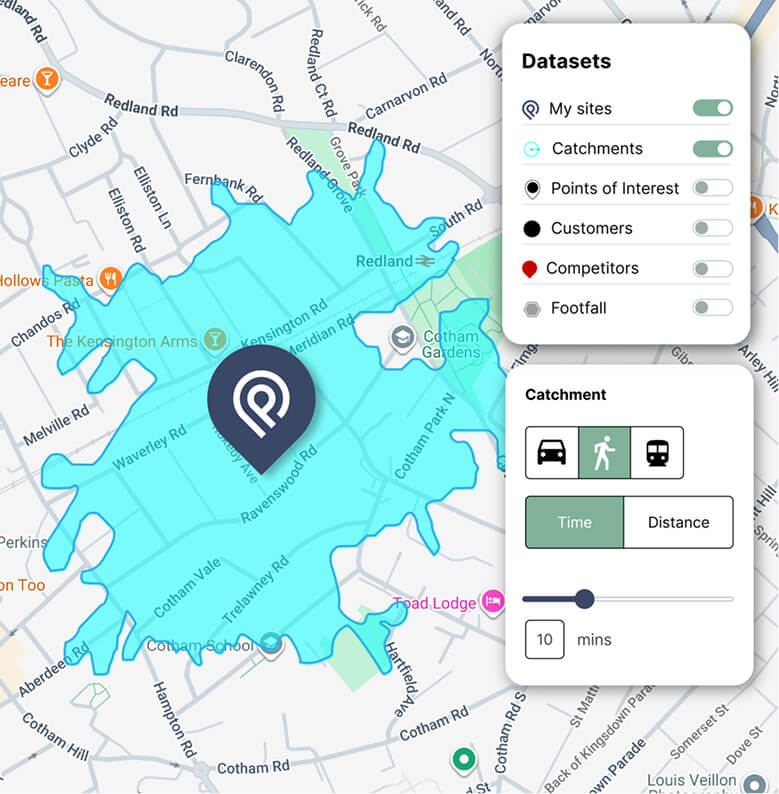Open Cotham School marker icon

[x=271, y=644]
